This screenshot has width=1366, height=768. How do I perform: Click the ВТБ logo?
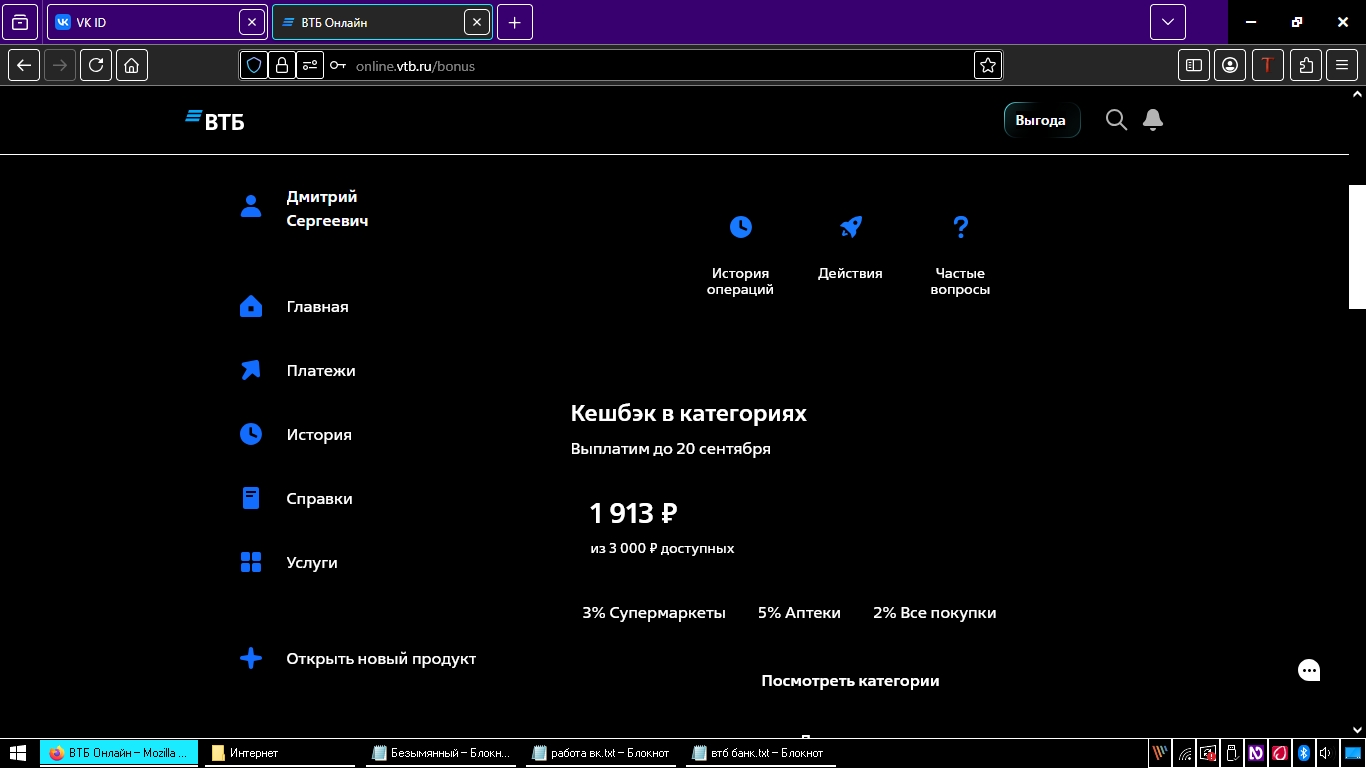pyautogui.click(x=213, y=120)
